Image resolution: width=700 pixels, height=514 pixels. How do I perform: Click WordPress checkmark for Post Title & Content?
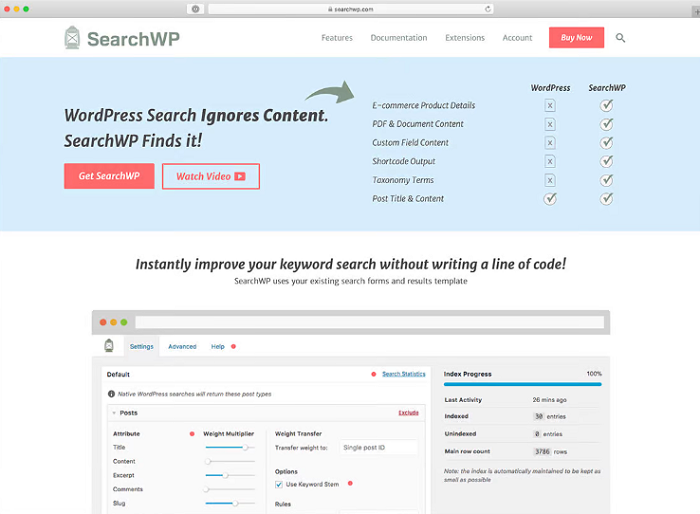click(550, 198)
